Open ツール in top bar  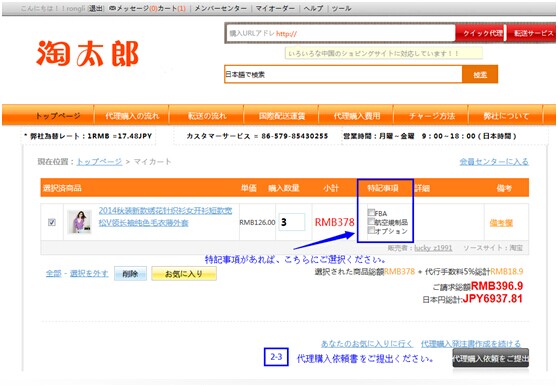(341, 8)
